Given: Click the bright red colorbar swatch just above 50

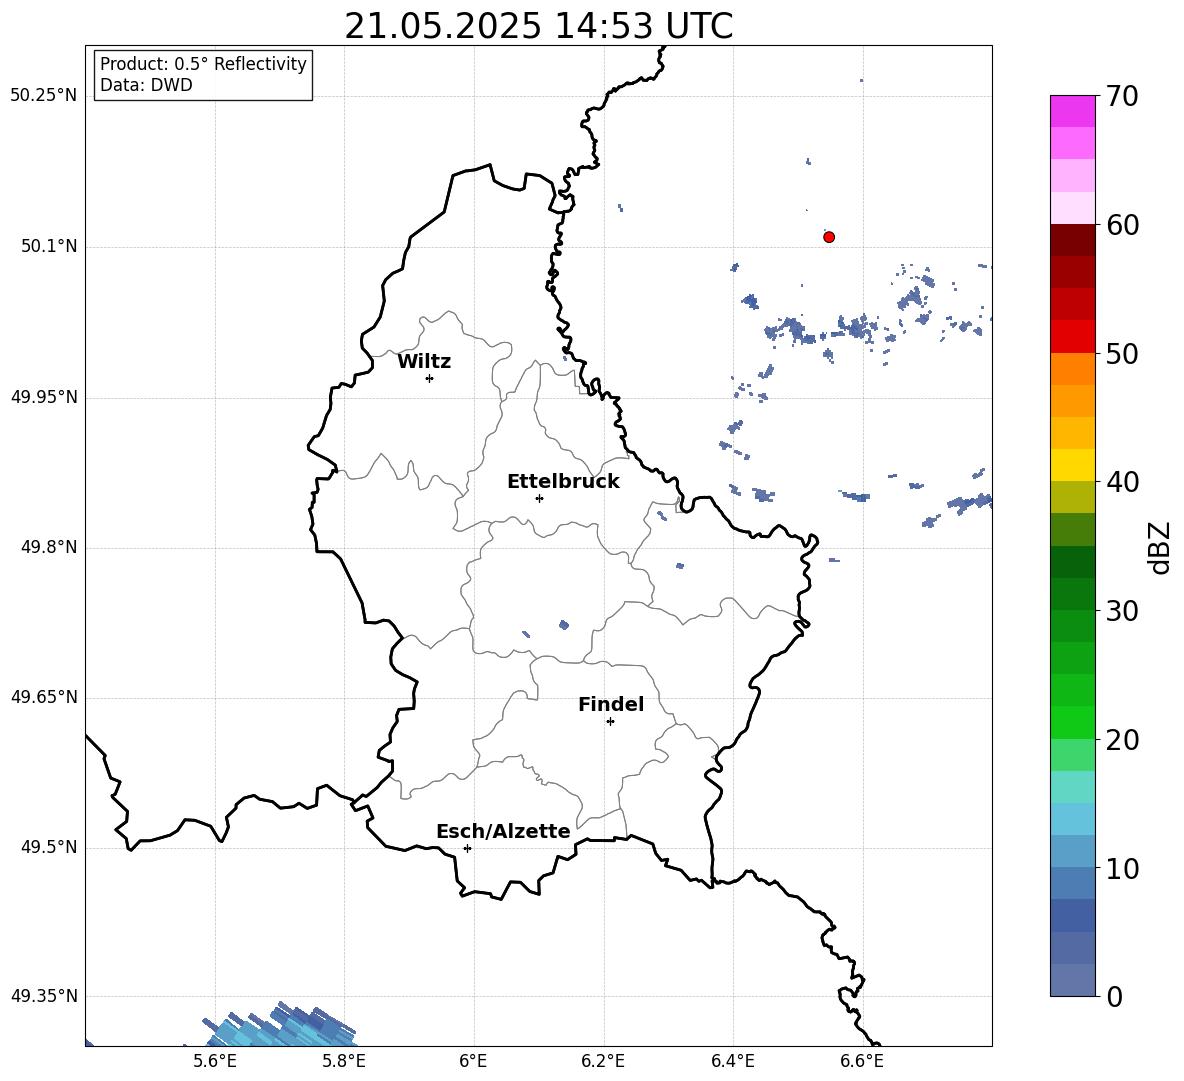Looking at the screenshot, I should click(1072, 337).
